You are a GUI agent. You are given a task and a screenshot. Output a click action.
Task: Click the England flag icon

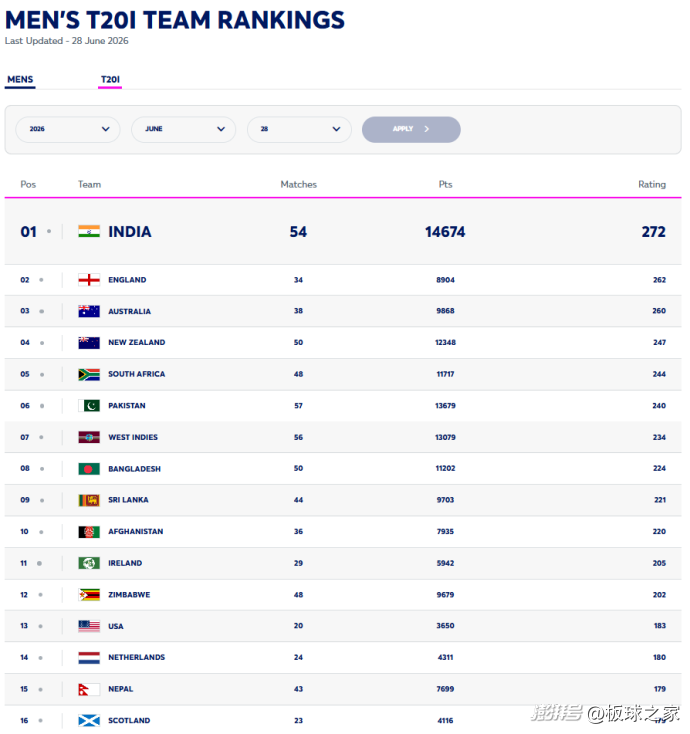click(x=89, y=280)
